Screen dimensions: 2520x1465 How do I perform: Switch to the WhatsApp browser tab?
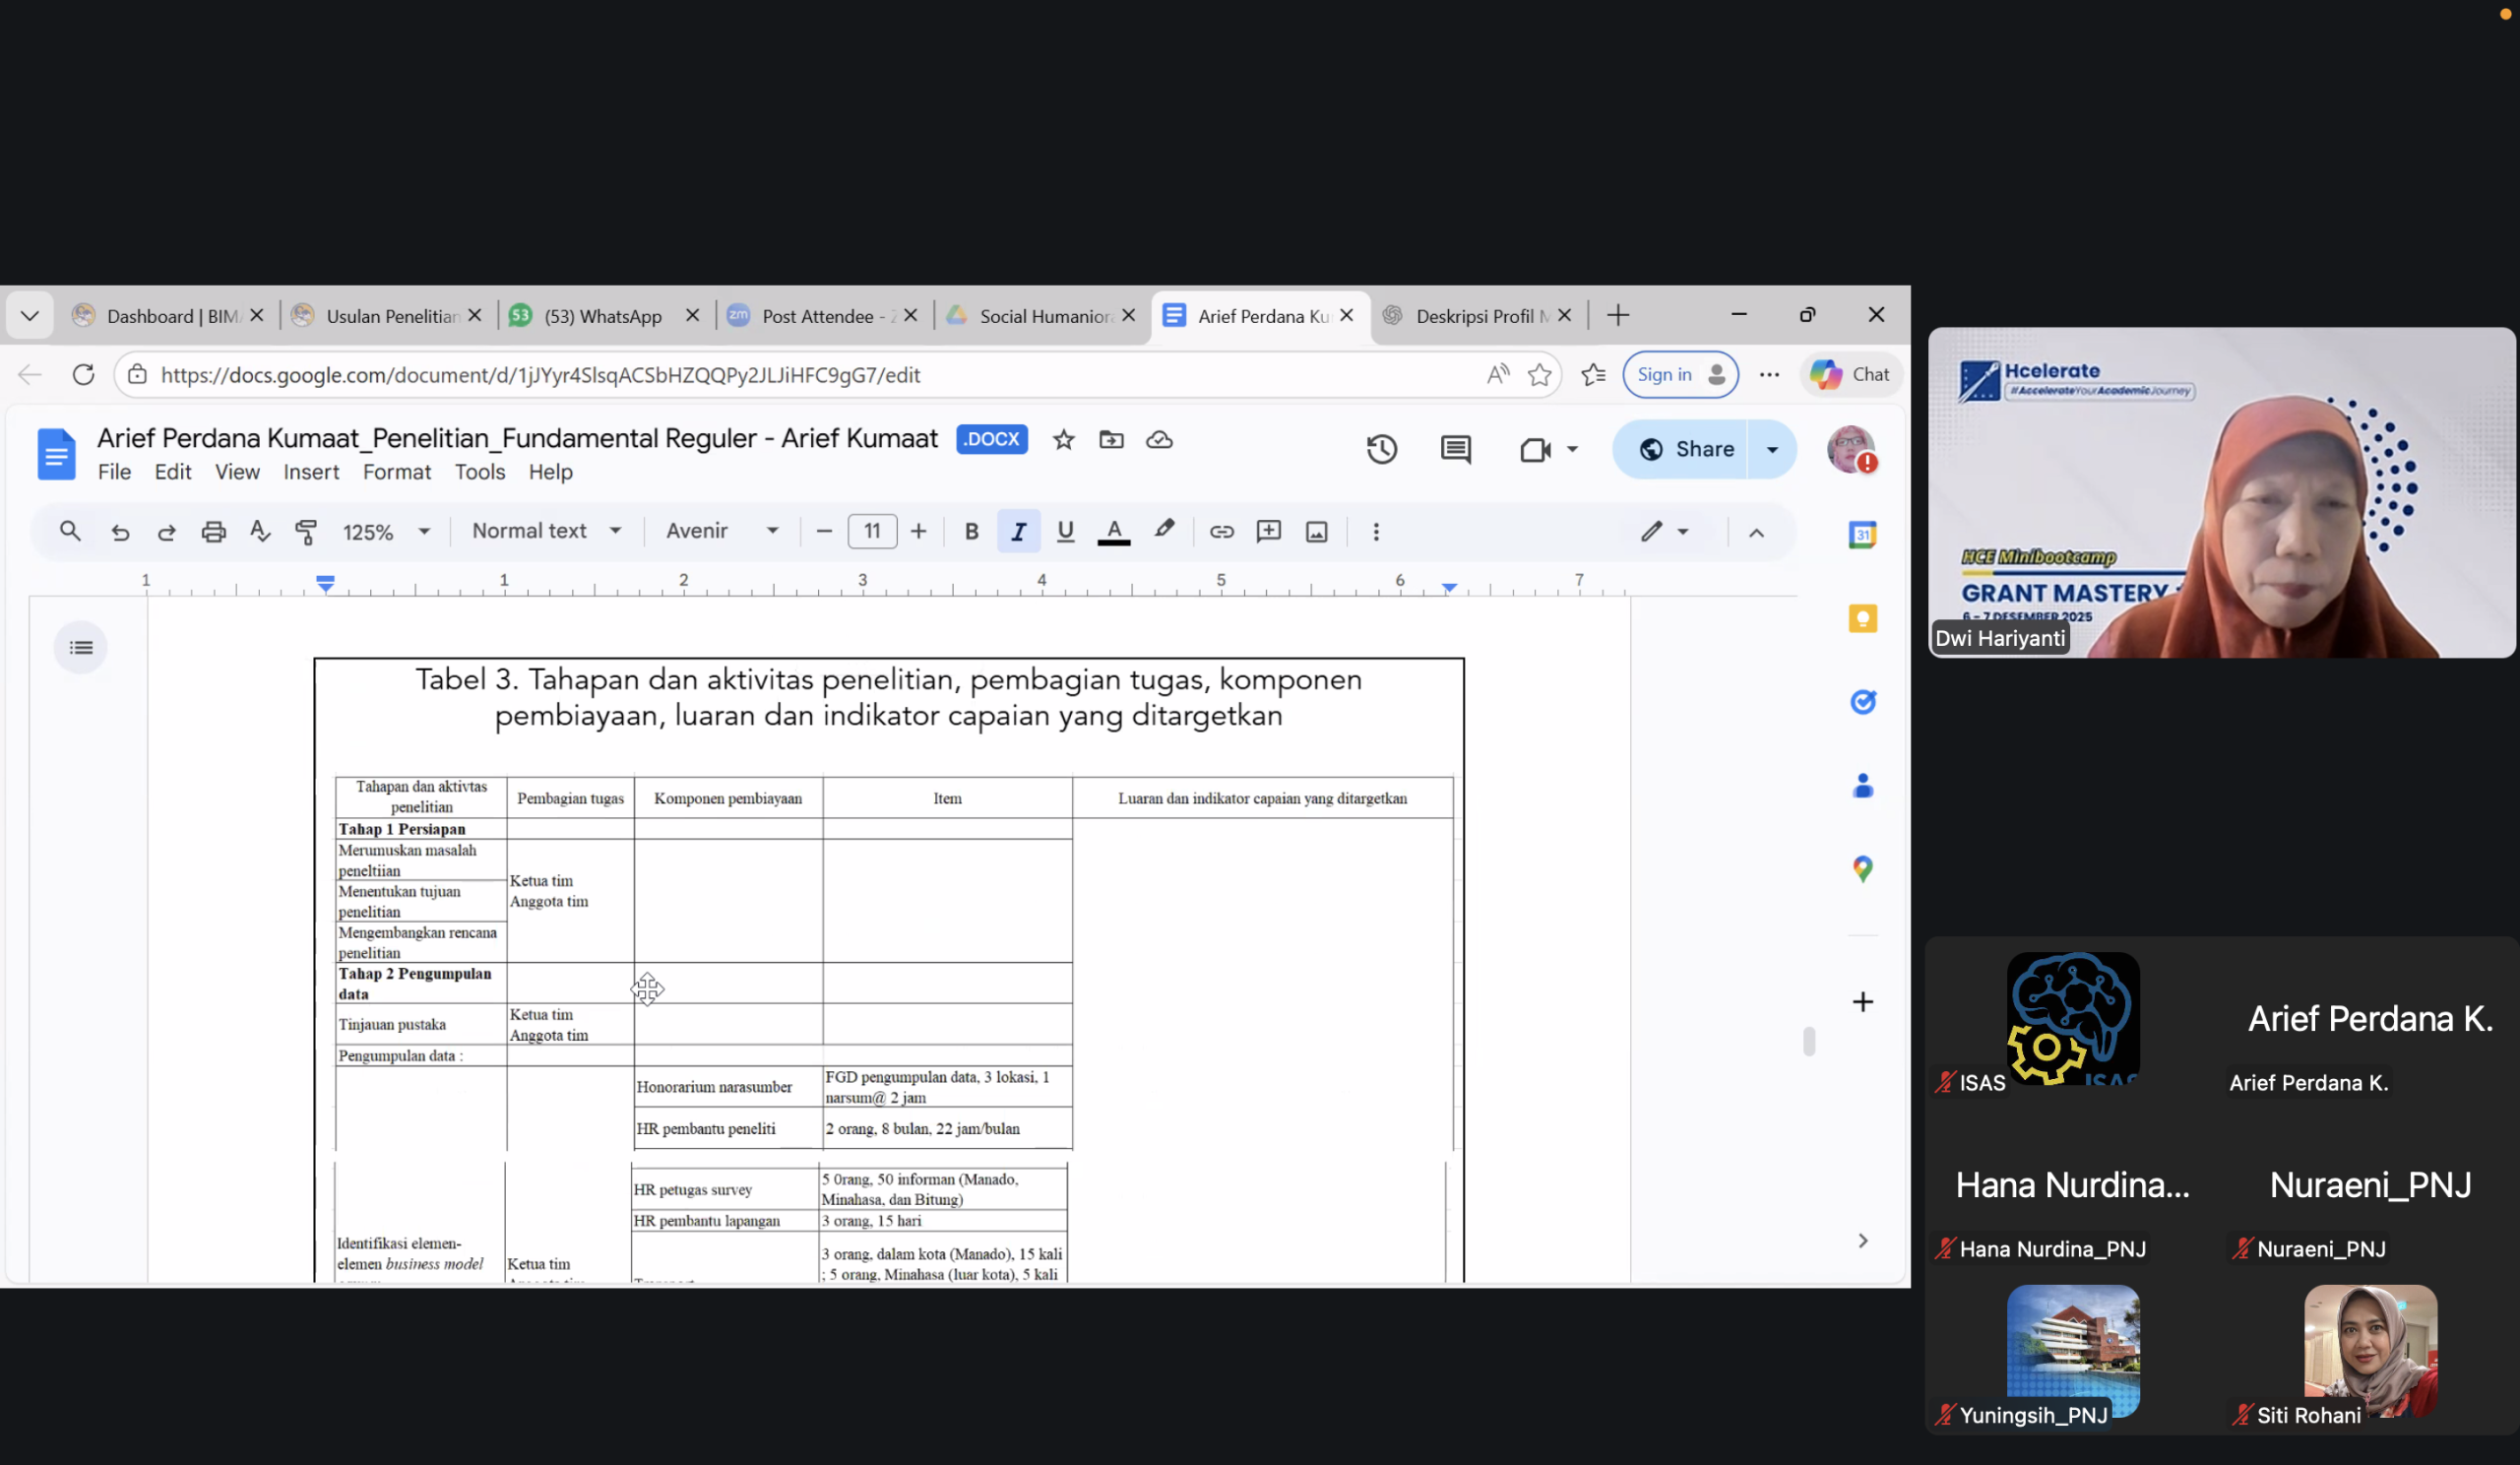tap(602, 316)
